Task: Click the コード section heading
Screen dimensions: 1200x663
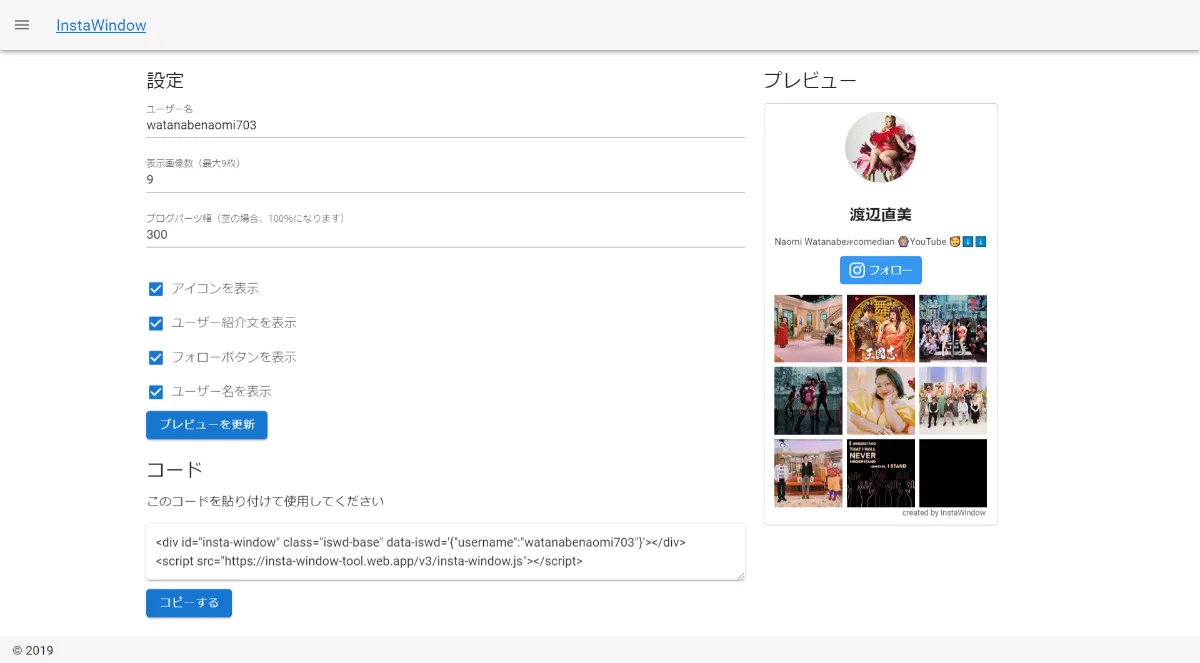Action: pyautogui.click(x=175, y=469)
